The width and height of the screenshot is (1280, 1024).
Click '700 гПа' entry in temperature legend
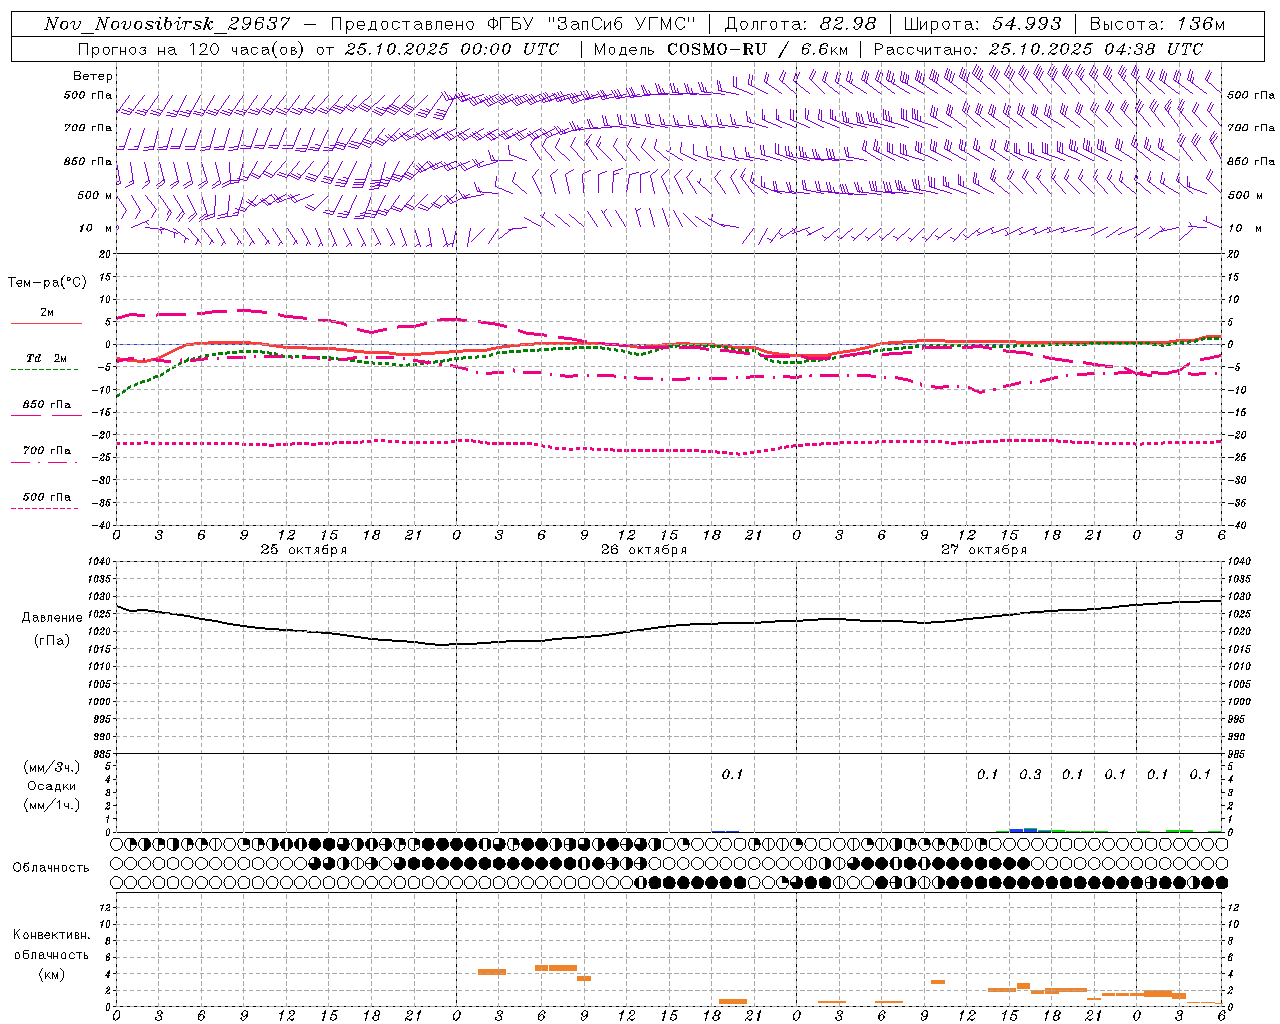47,451
